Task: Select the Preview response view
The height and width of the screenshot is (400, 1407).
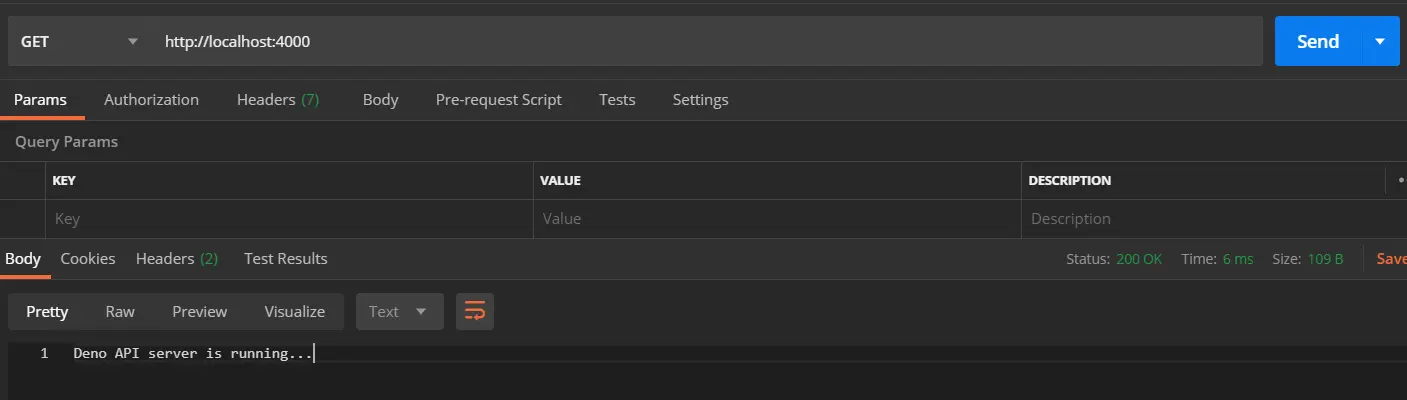Action: pyautogui.click(x=199, y=312)
